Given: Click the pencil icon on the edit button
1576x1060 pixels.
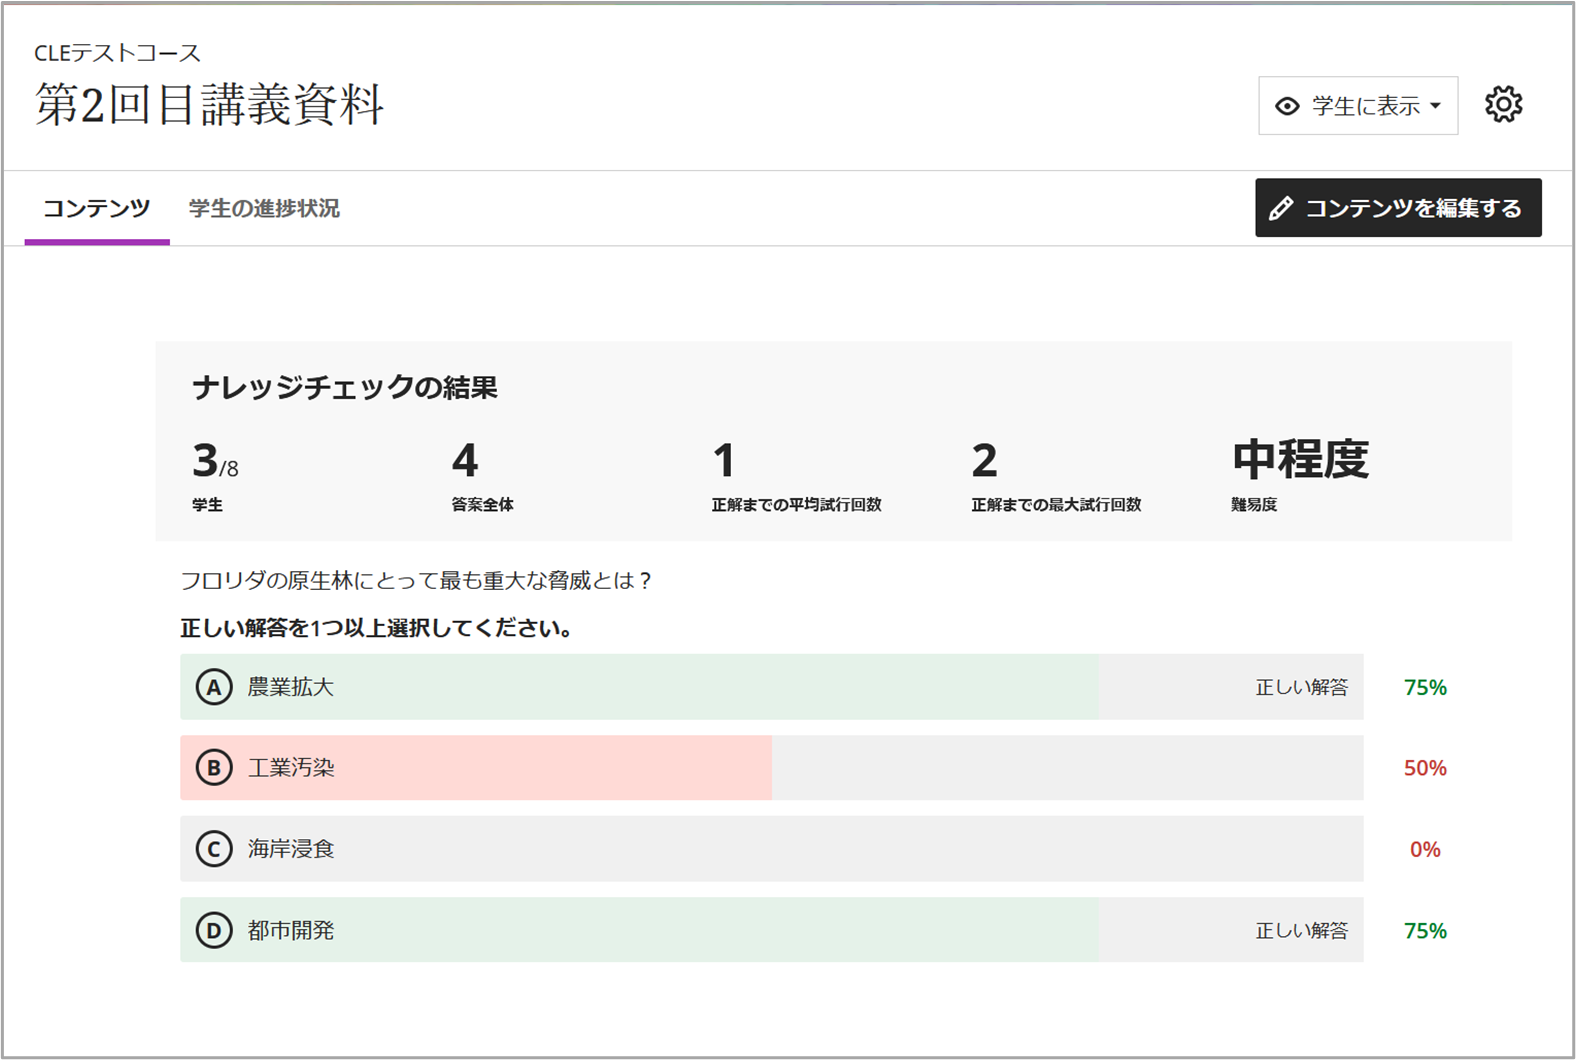Looking at the screenshot, I should (1281, 208).
